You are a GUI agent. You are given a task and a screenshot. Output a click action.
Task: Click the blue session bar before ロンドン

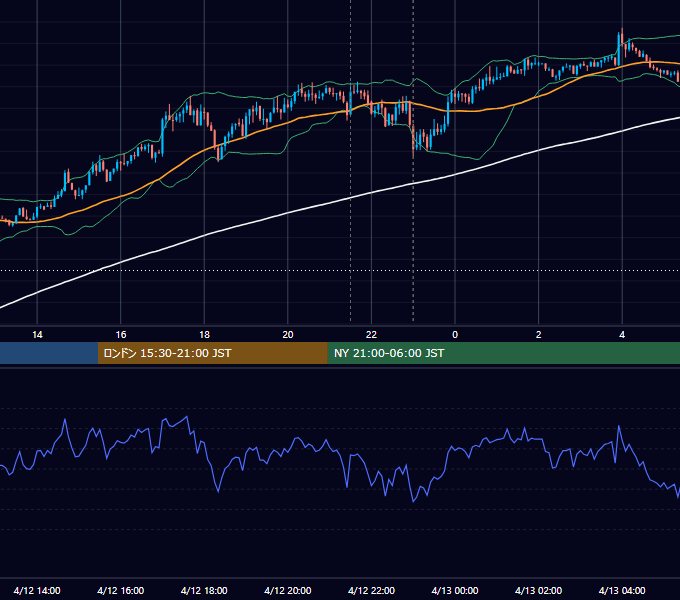click(49, 353)
